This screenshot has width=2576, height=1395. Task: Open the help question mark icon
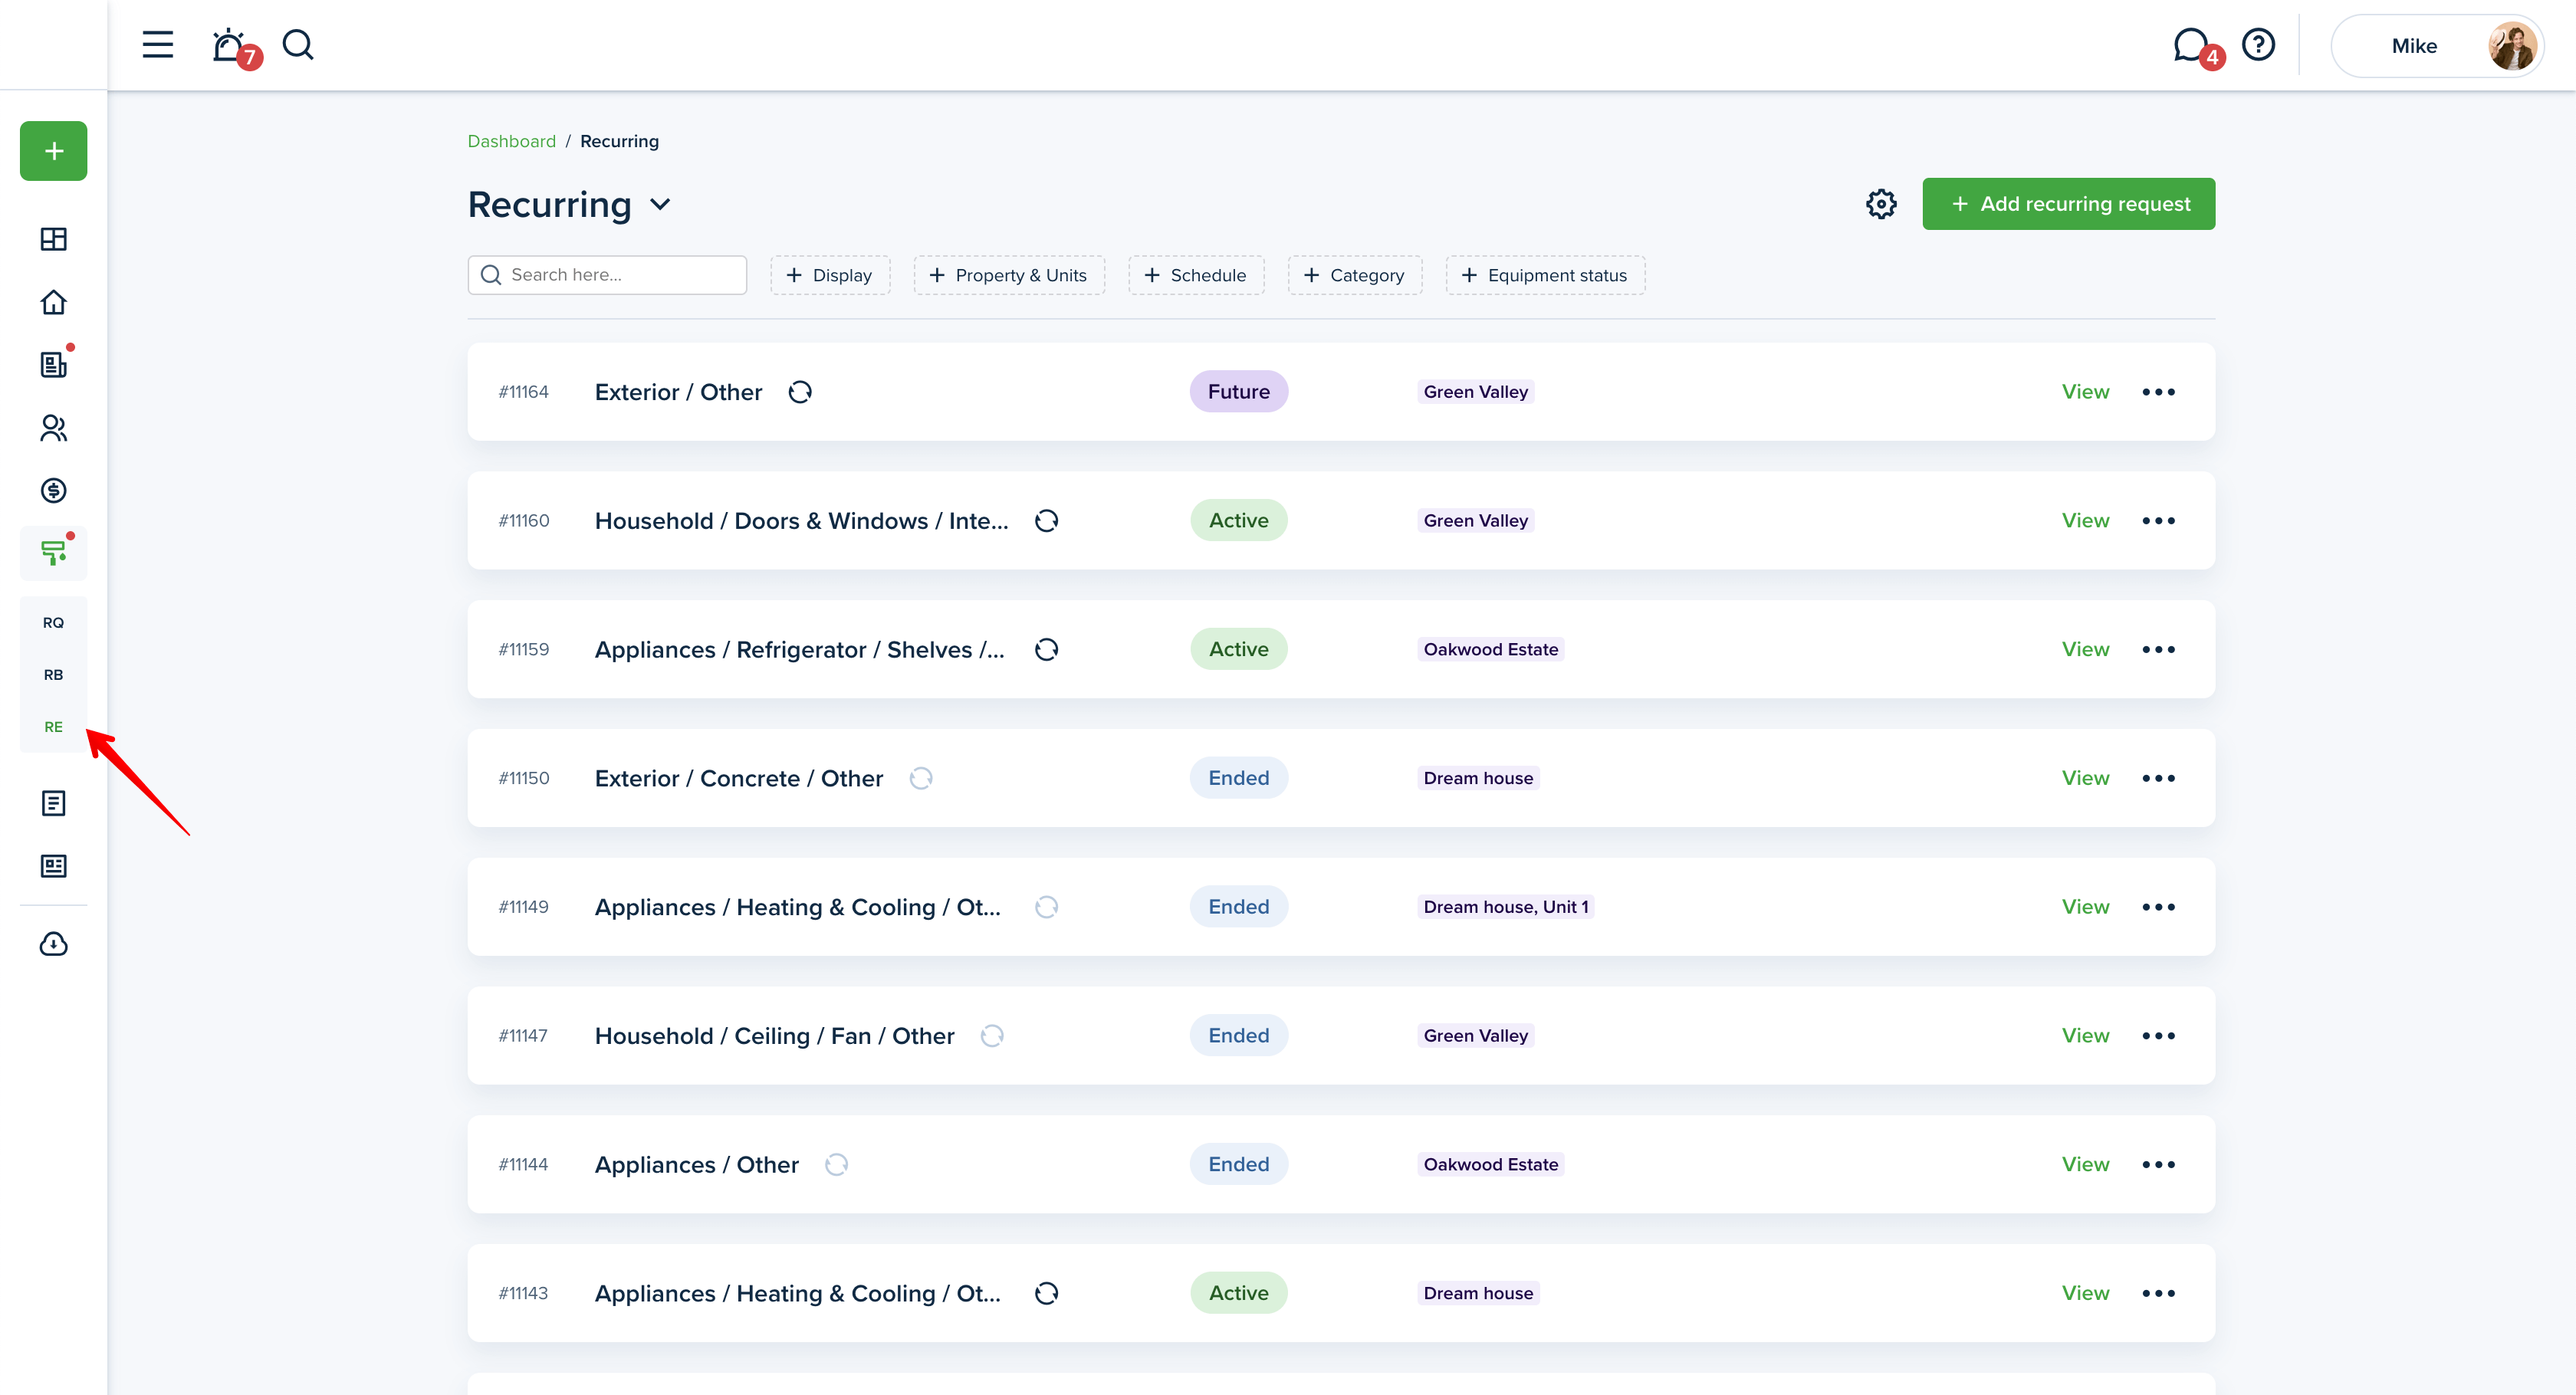[x=2258, y=45]
